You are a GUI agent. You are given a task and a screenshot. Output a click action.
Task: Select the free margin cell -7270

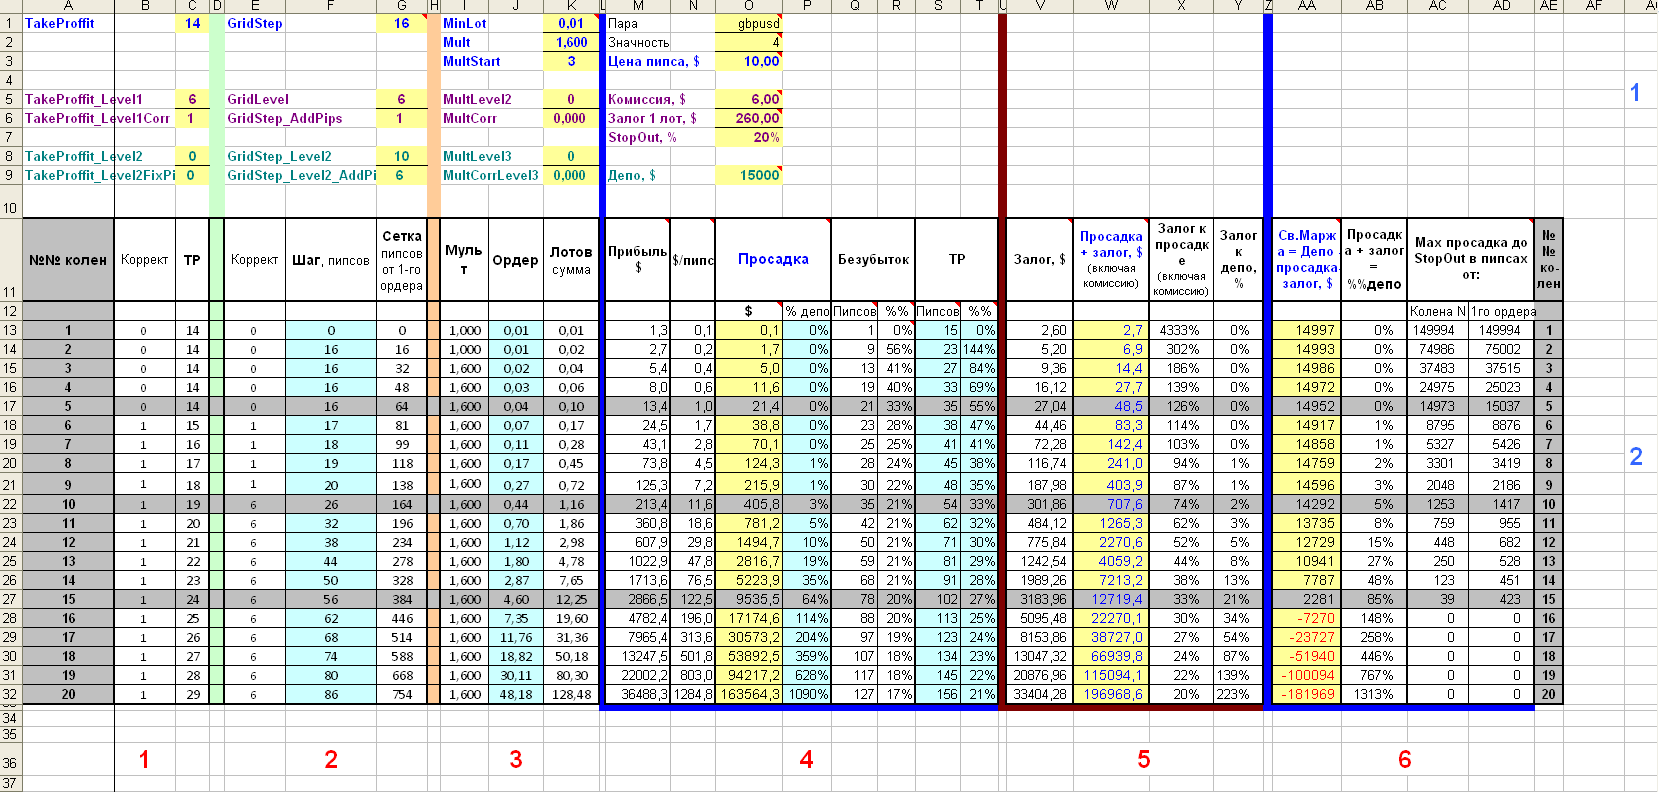click(1307, 618)
